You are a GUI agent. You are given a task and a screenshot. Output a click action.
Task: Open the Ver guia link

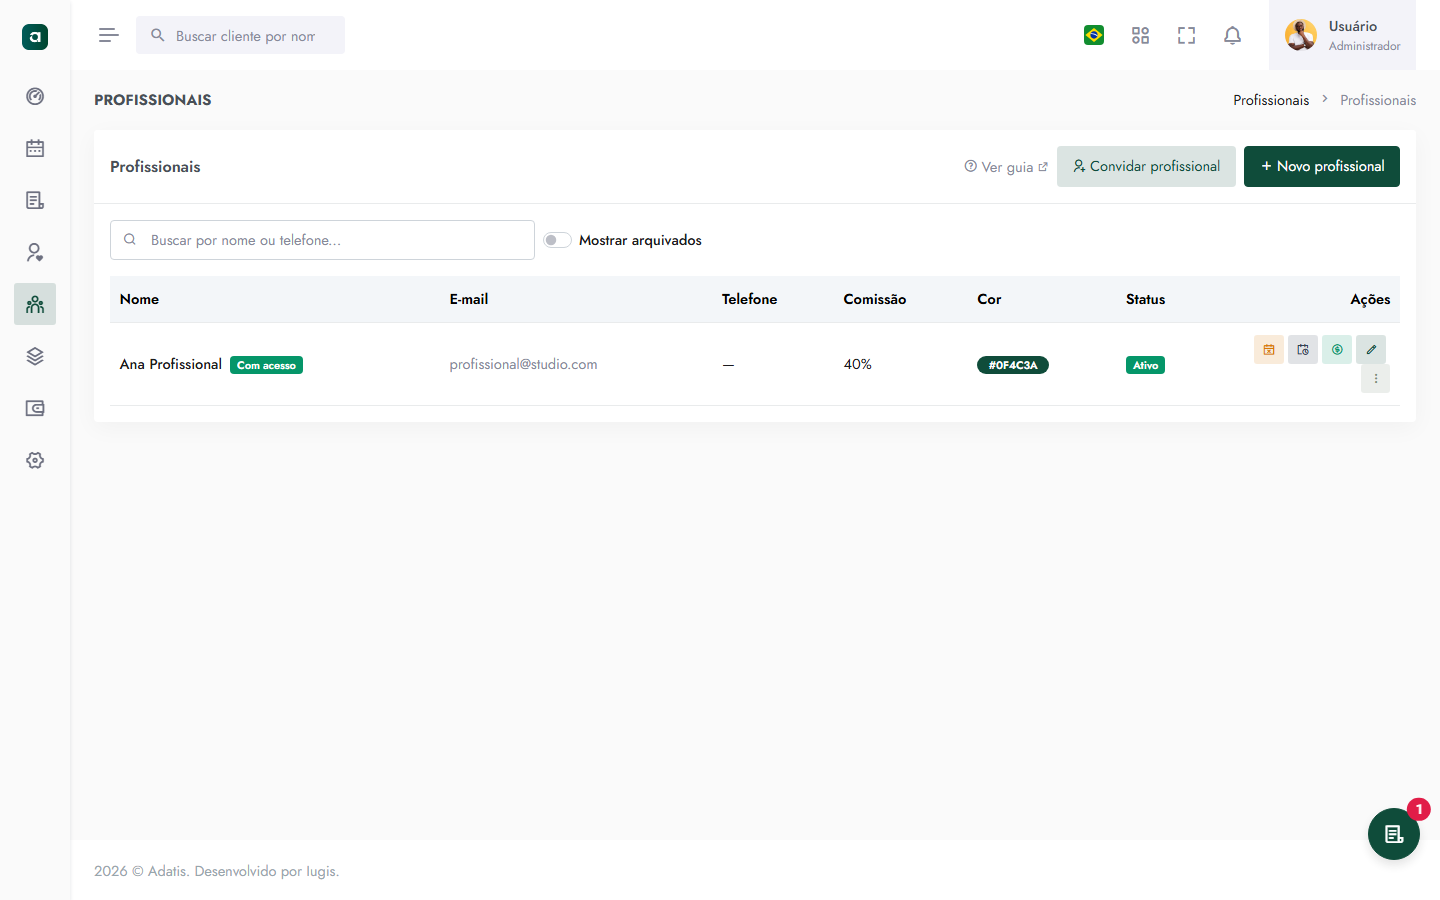tap(1006, 167)
